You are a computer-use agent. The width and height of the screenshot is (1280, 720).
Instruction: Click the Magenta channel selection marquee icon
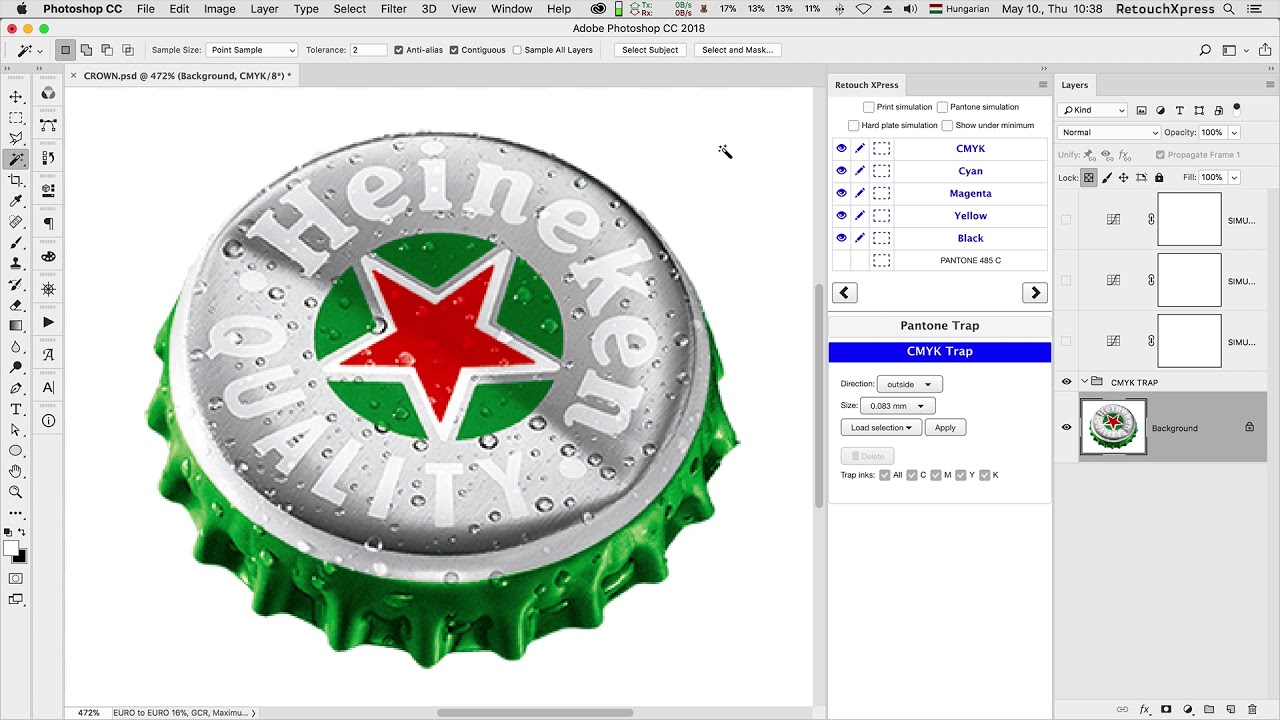tap(881, 193)
